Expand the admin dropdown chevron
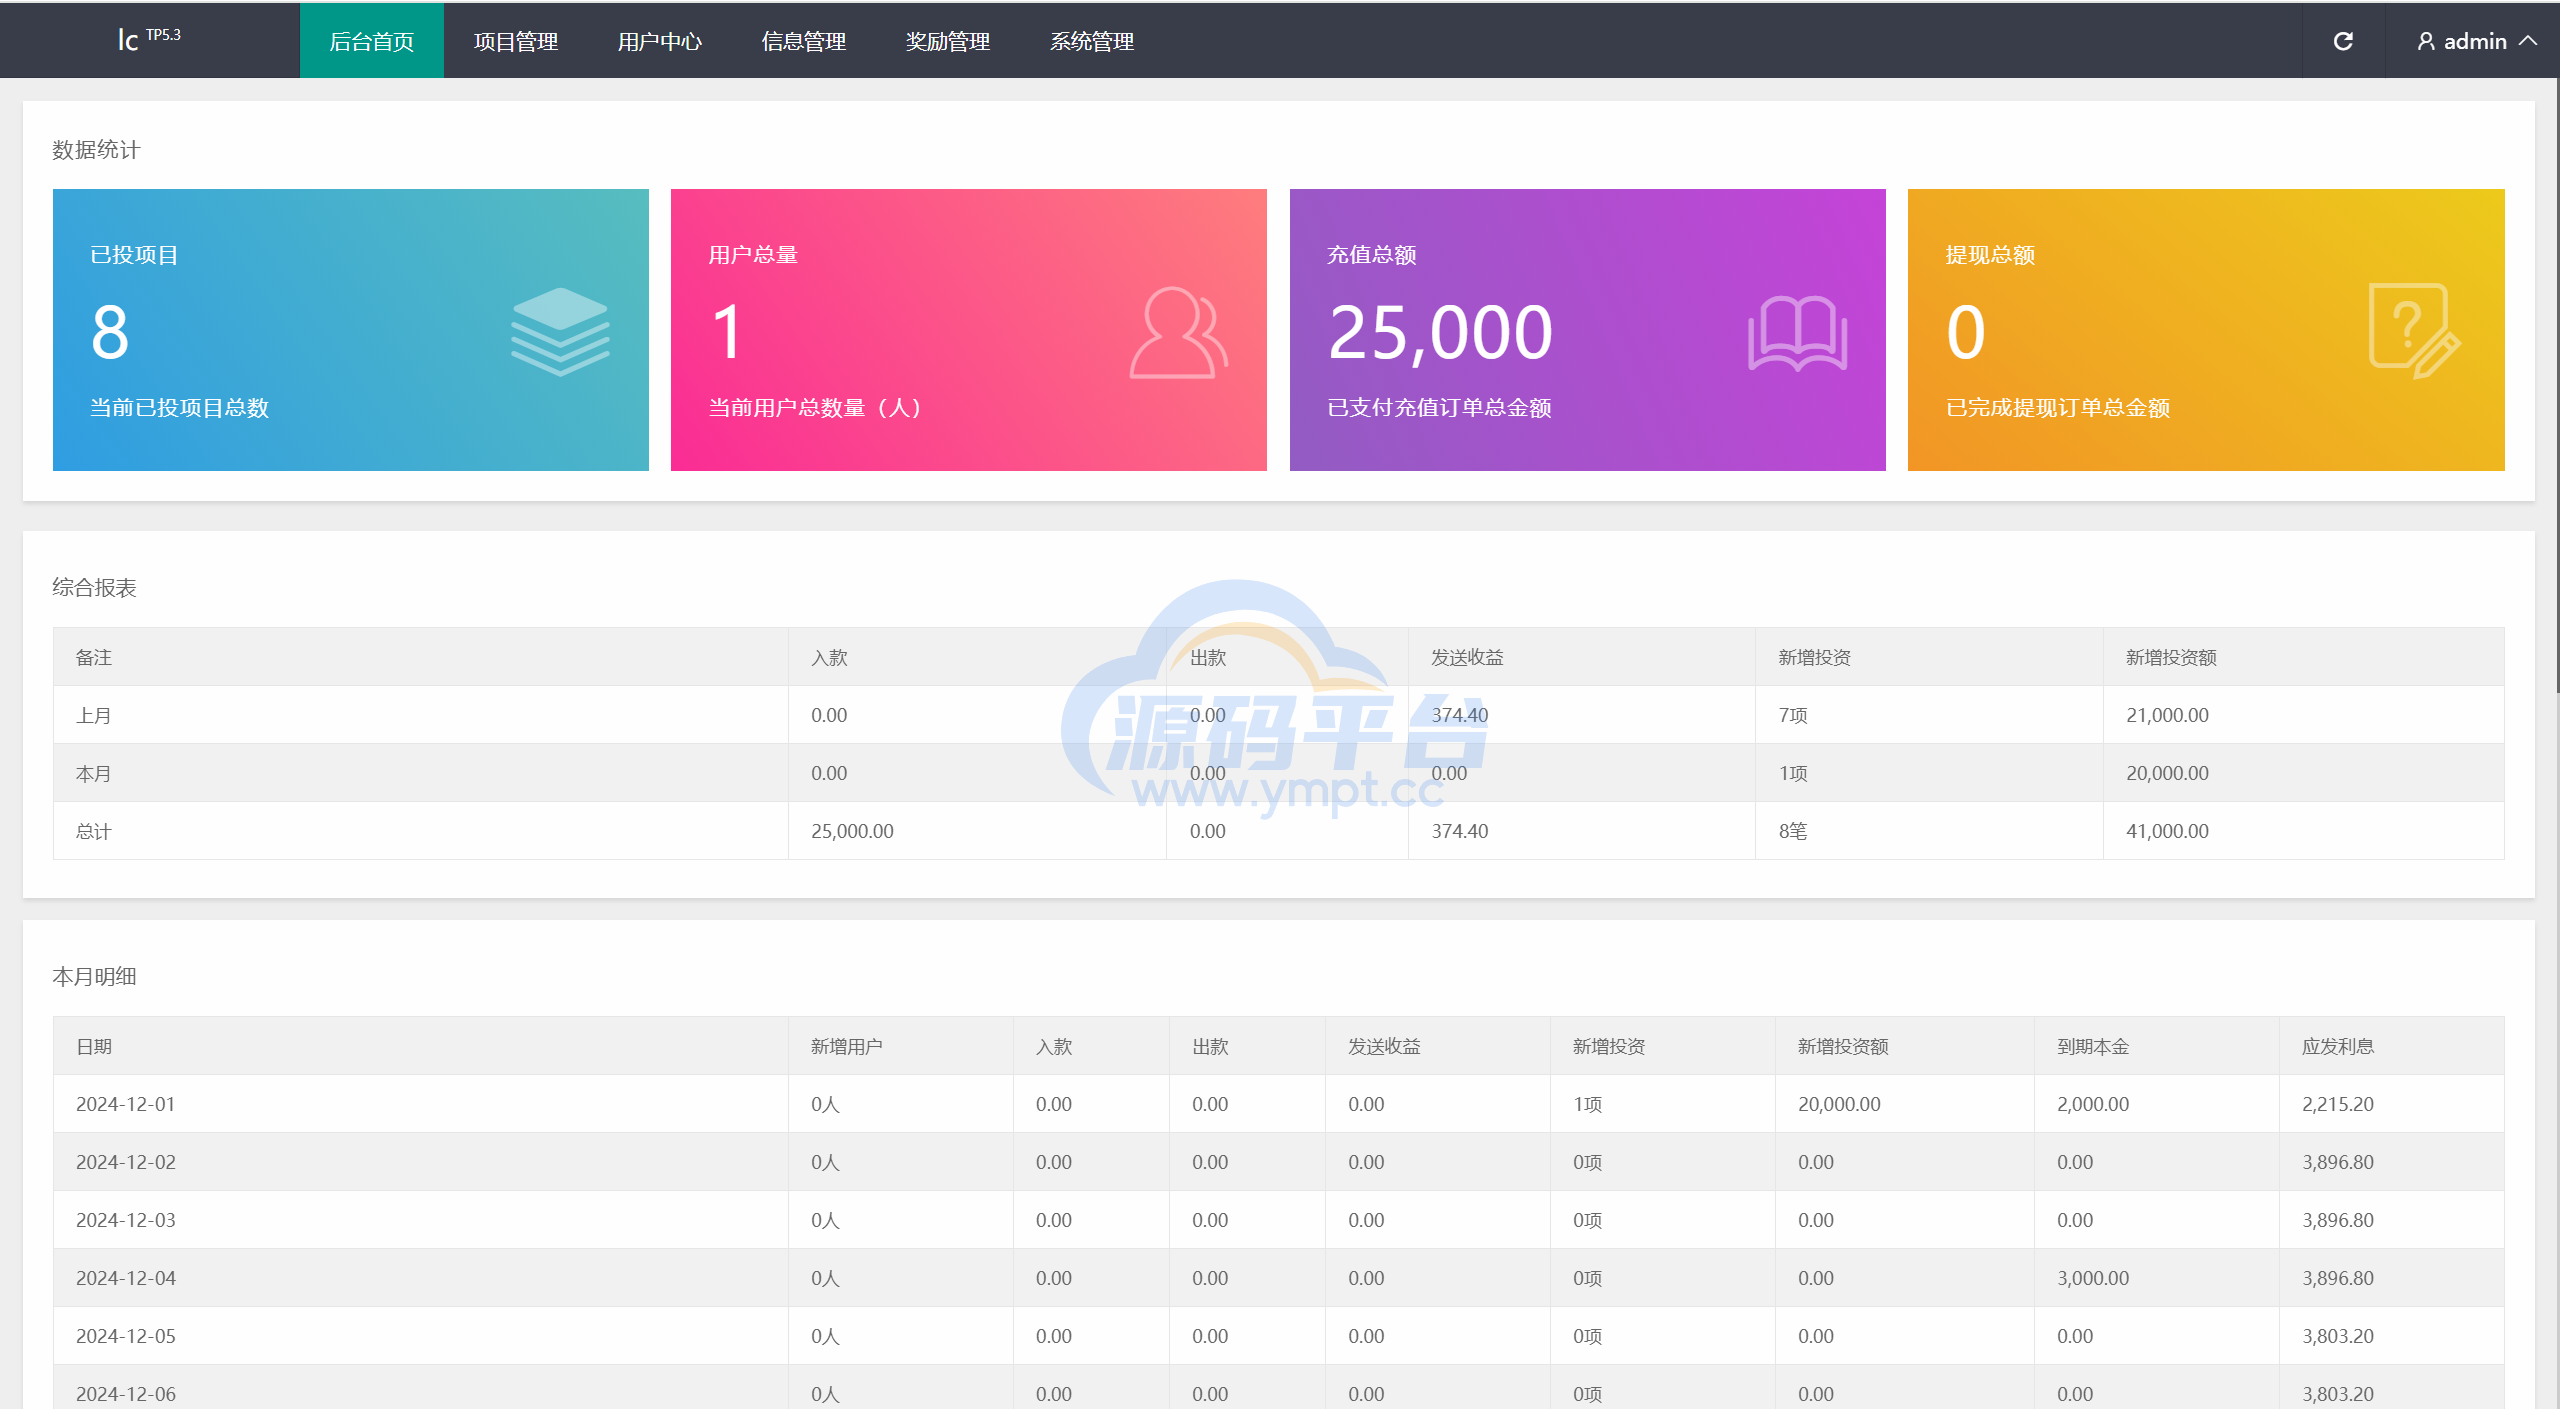 click(2529, 41)
